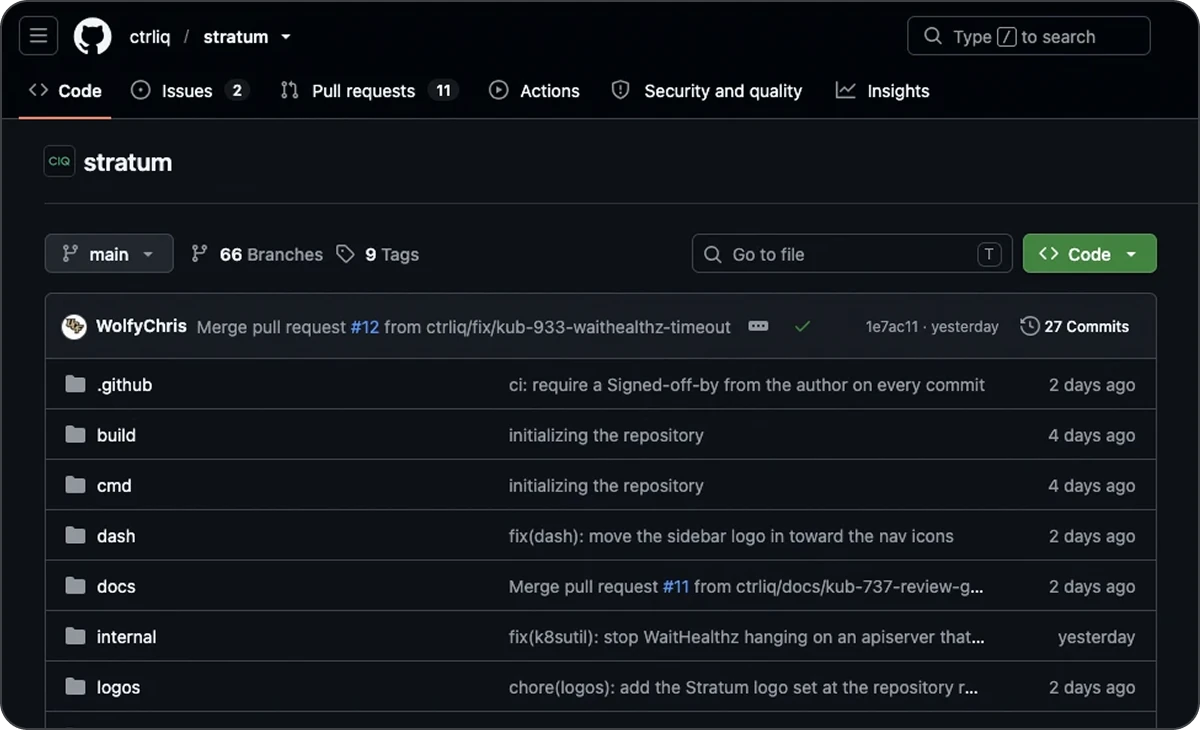Click the folder icon beside .github

point(75,384)
